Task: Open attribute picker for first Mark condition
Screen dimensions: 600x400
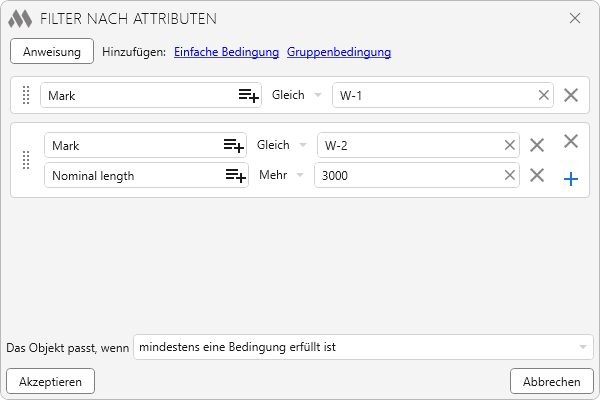Action: click(x=248, y=95)
